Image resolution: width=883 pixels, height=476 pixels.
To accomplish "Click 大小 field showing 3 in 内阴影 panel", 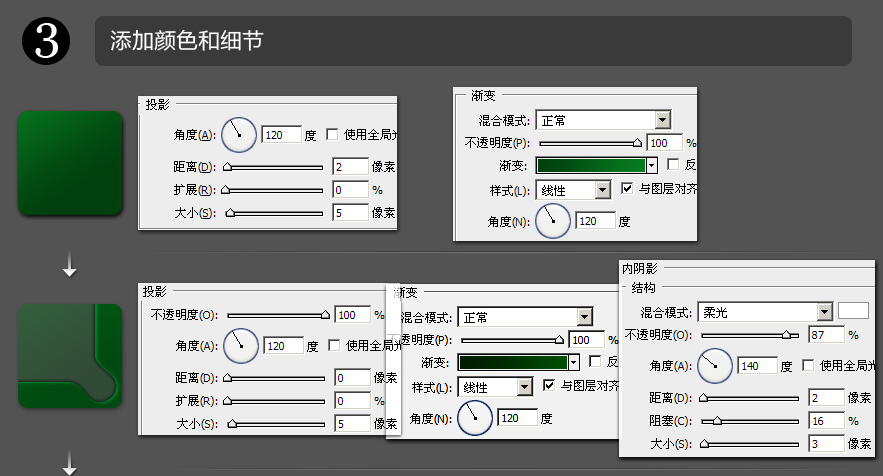I will [x=826, y=444].
